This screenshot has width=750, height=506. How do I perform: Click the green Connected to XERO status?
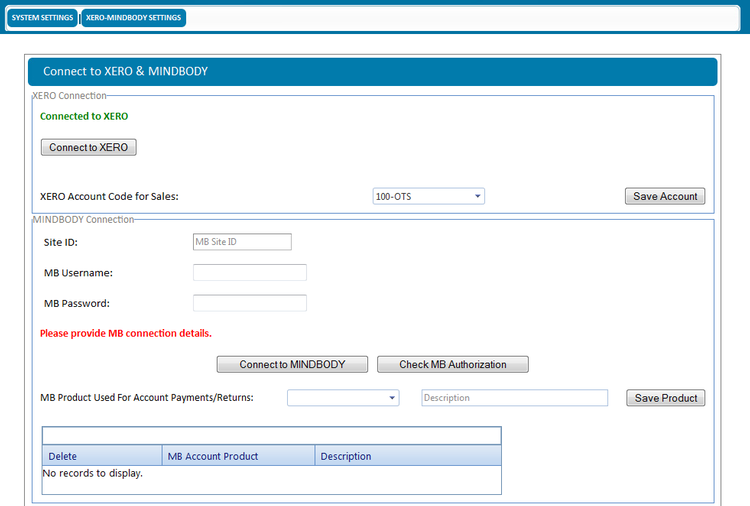84,116
